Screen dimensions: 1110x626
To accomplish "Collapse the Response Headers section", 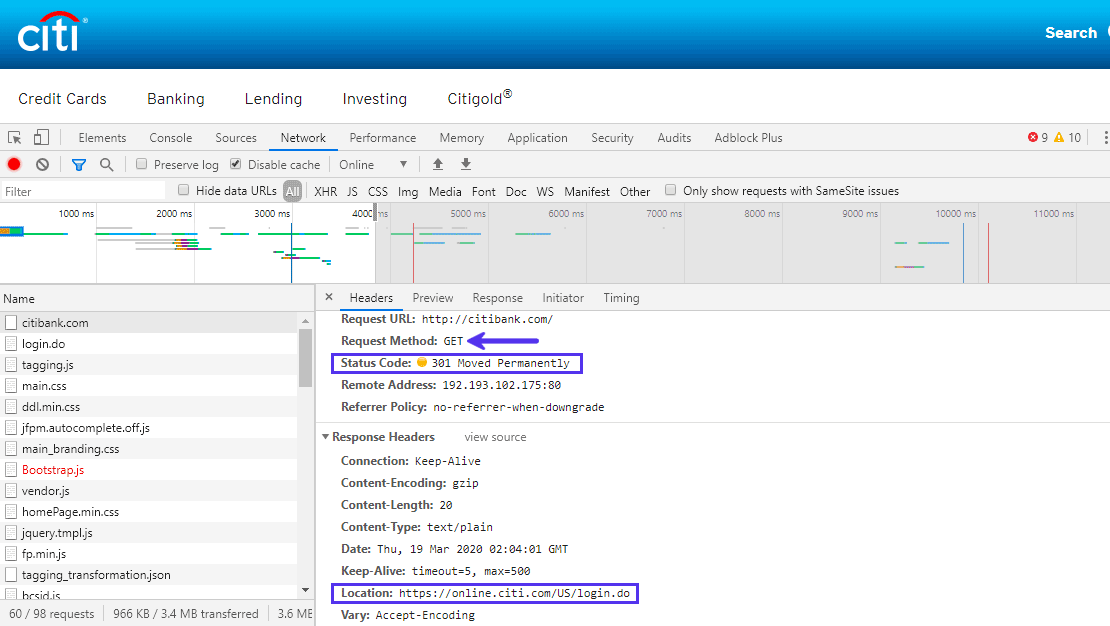I will click(325, 436).
